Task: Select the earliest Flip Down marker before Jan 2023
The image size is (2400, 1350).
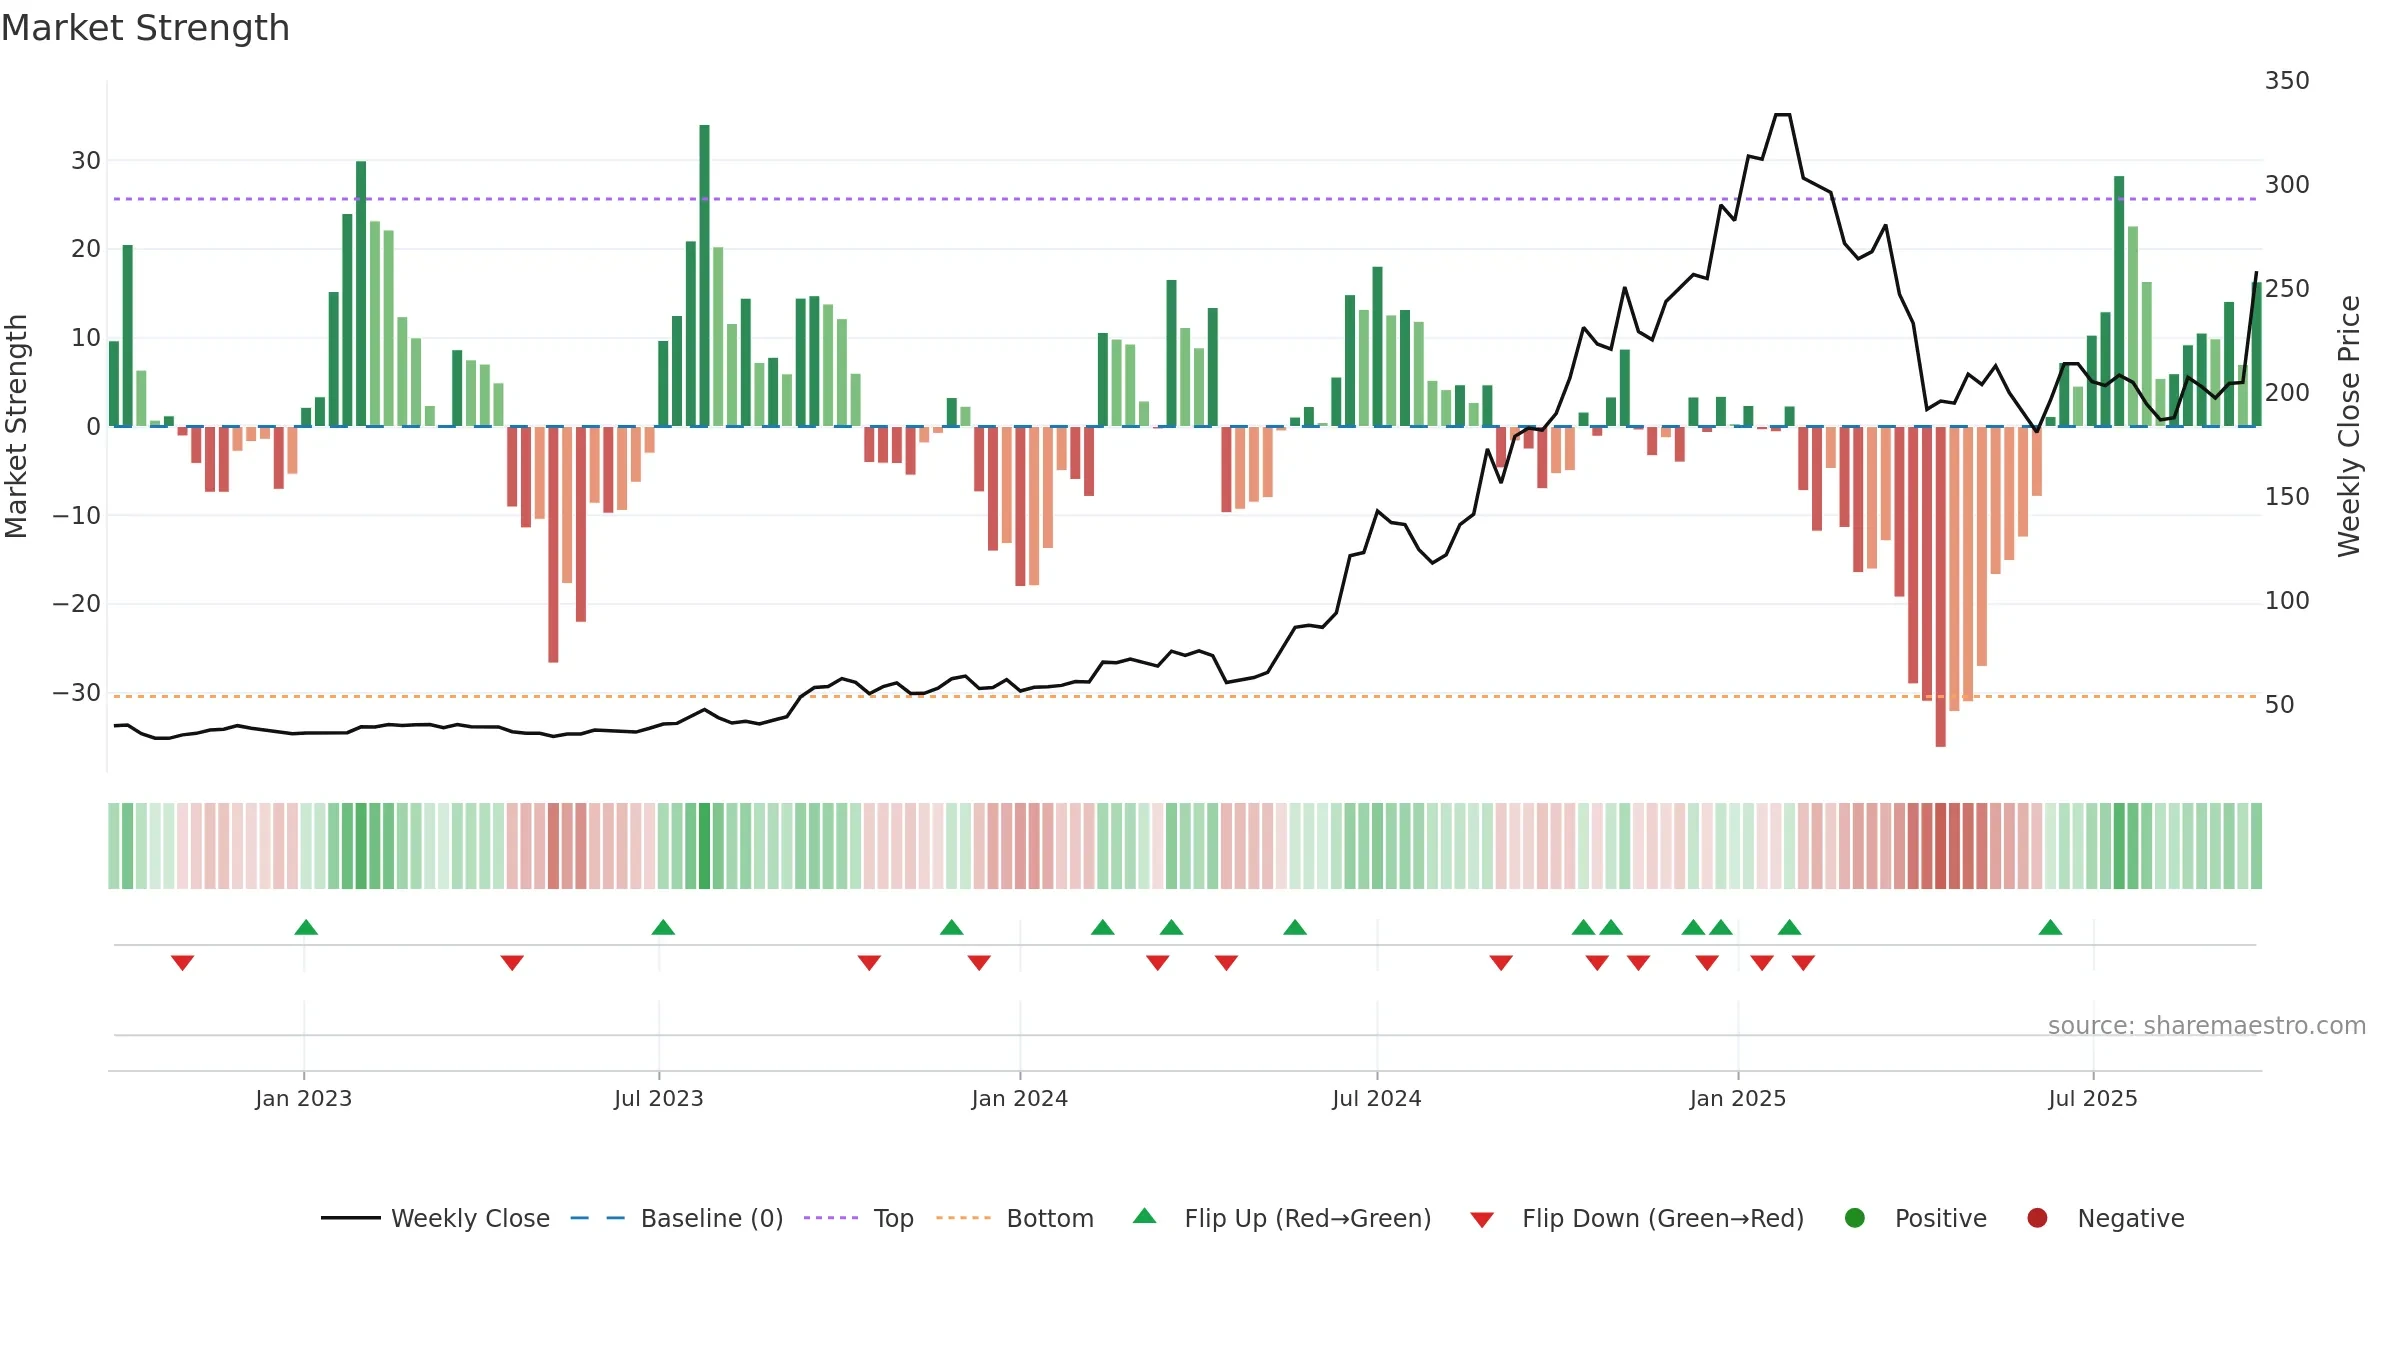Action: click(182, 962)
